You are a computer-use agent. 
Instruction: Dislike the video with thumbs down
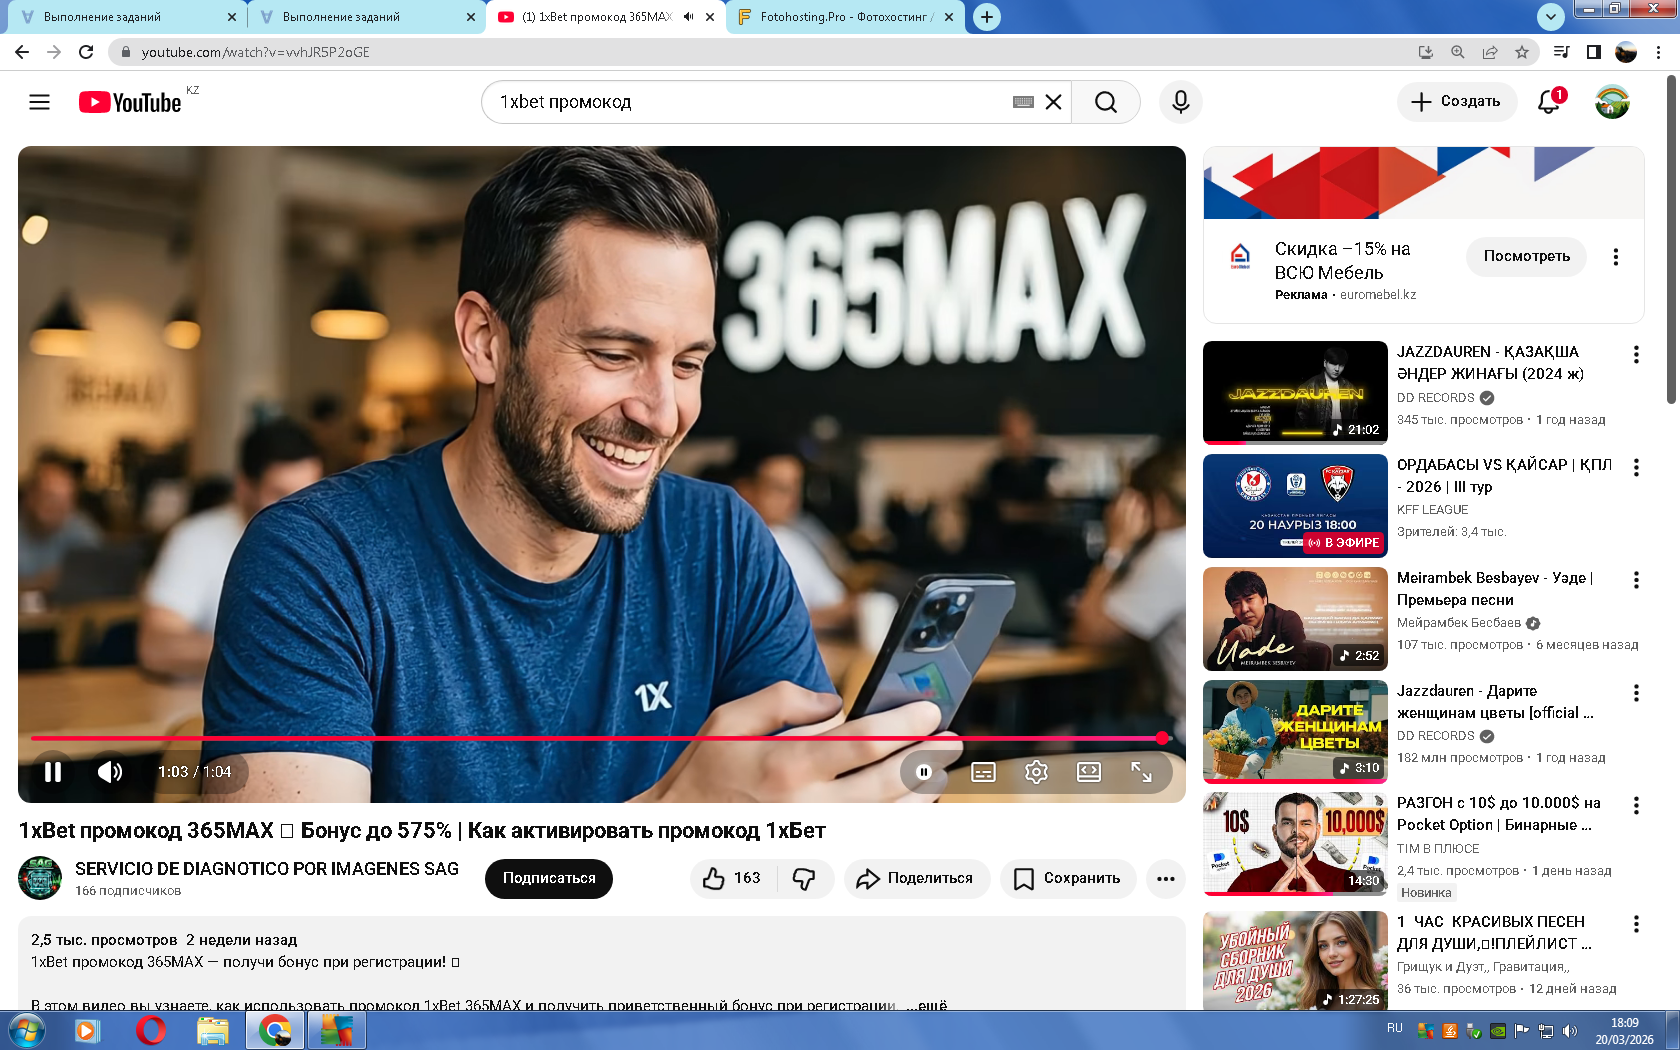pyautogui.click(x=804, y=879)
